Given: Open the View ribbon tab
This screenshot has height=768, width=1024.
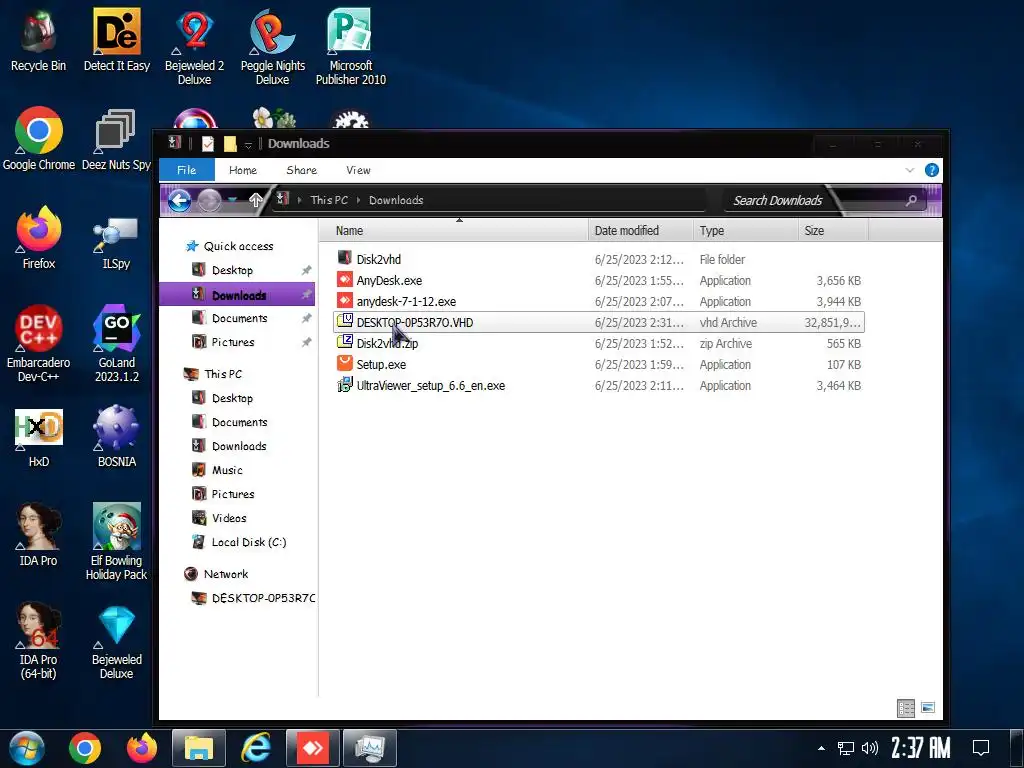Looking at the screenshot, I should pos(358,170).
